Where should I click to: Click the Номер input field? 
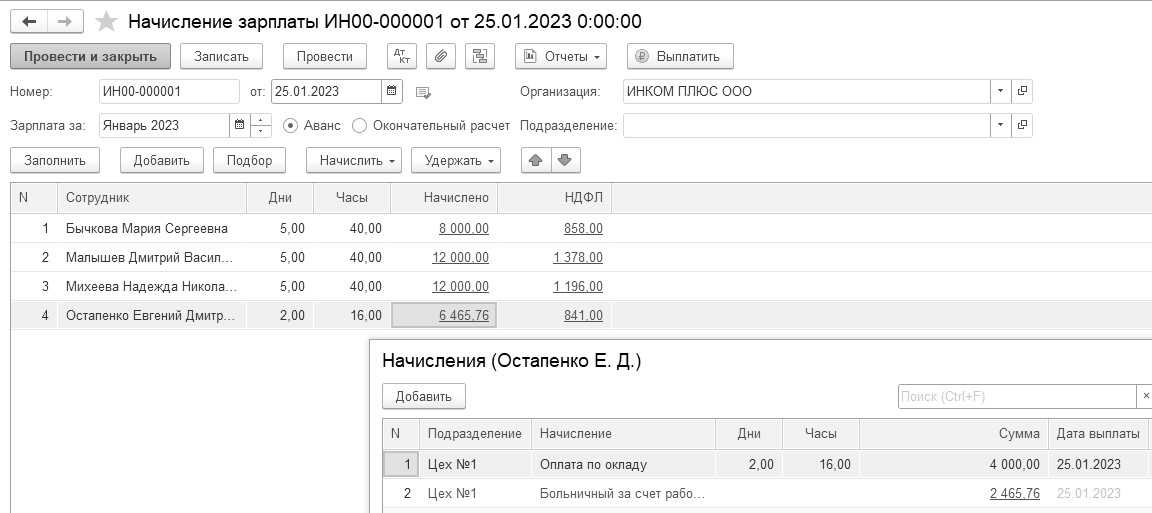[169, 91]
